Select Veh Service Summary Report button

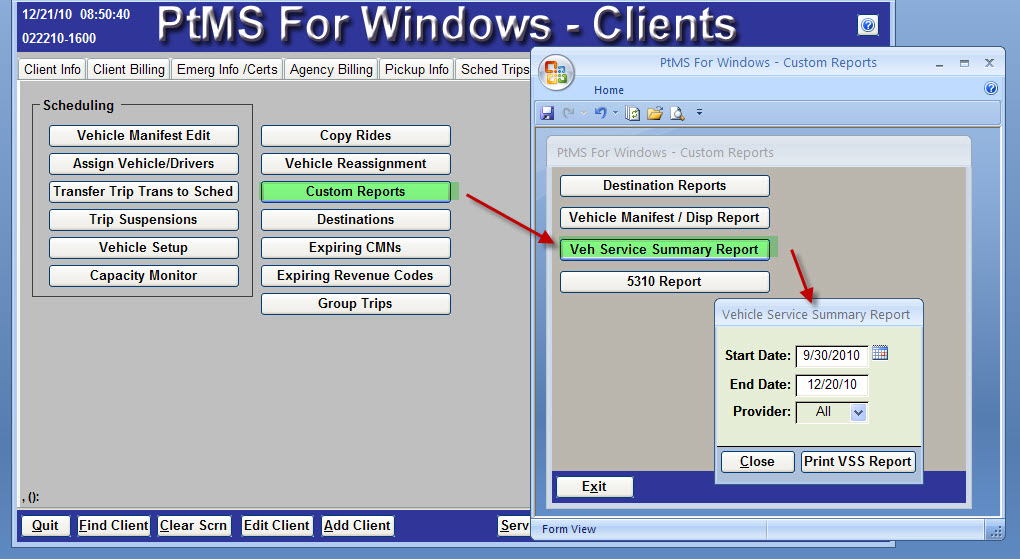(665, 249)
